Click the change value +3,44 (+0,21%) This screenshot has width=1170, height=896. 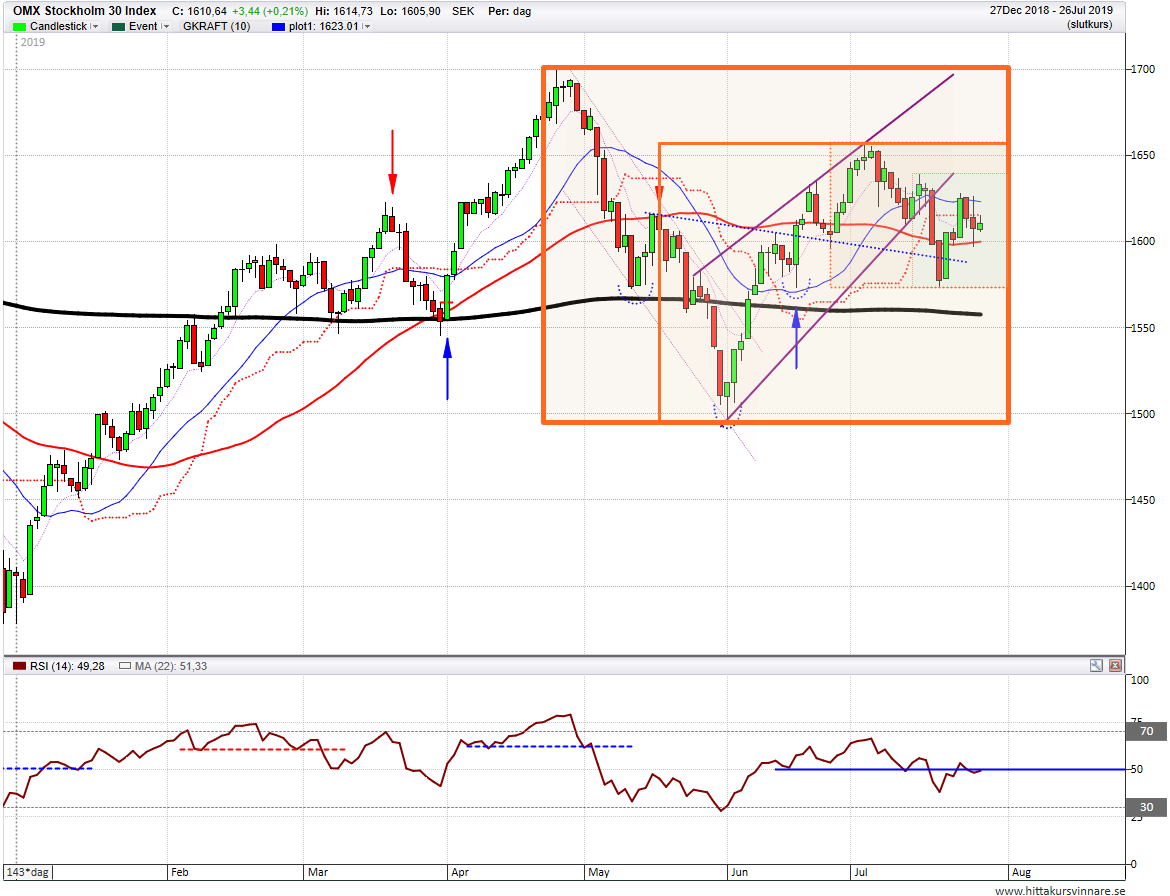coord(269,11)
